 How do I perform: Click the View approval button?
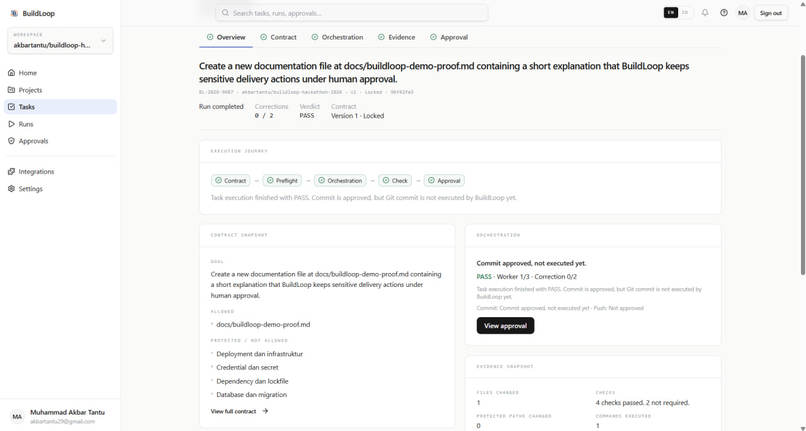(505, 326)
